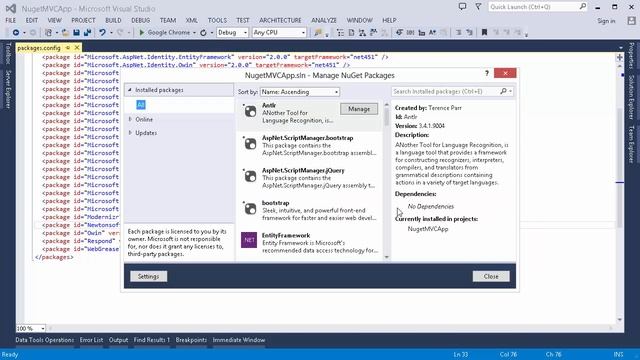
Task: Click the EntityFramework .NET package icon
Action: coord(249,240)
